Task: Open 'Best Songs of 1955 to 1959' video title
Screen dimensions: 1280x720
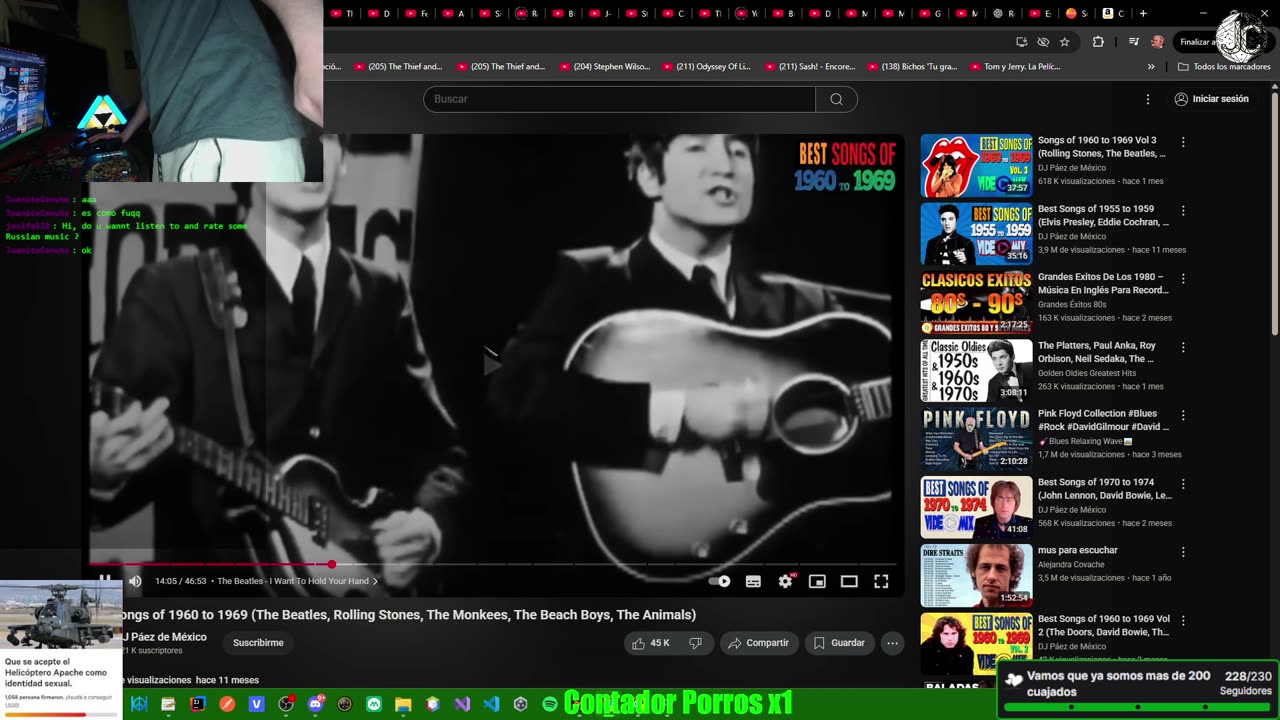Action: point(1103,216)
